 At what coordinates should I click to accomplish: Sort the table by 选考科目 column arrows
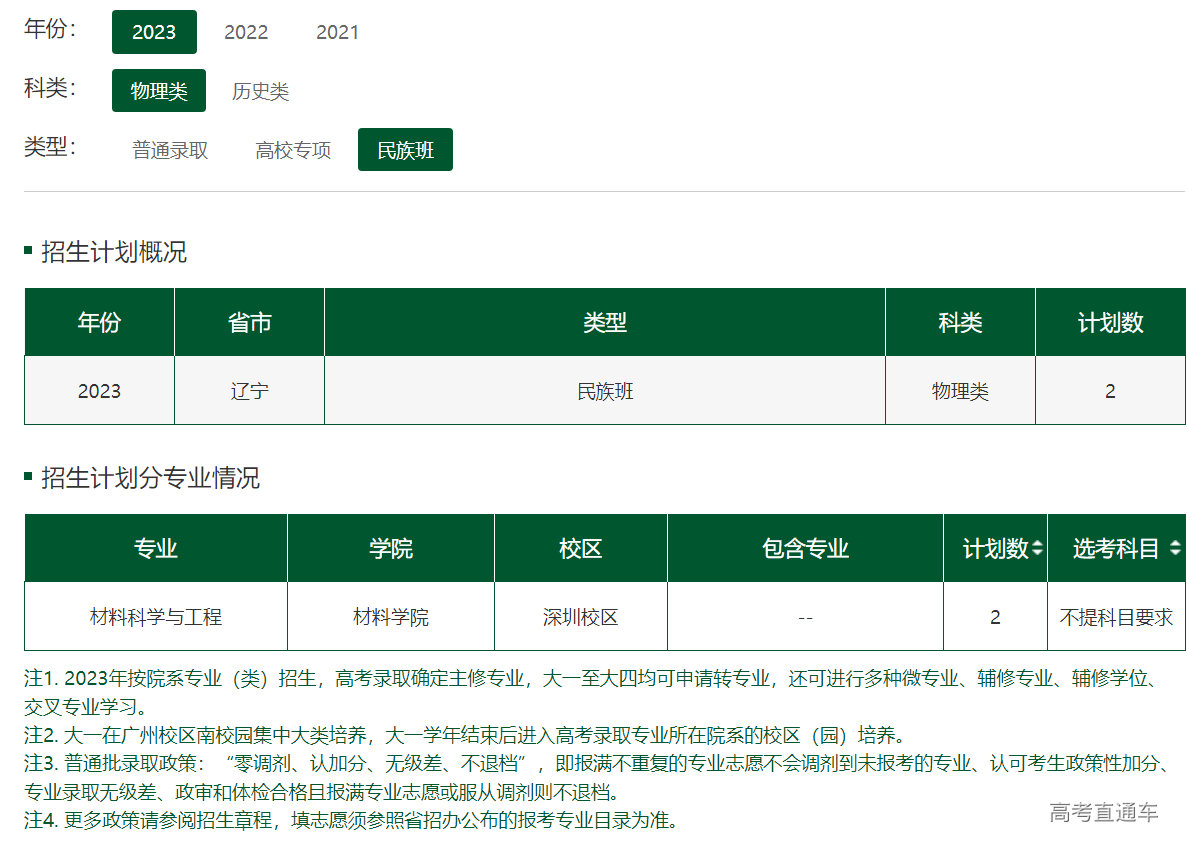tap(1176, 547)
